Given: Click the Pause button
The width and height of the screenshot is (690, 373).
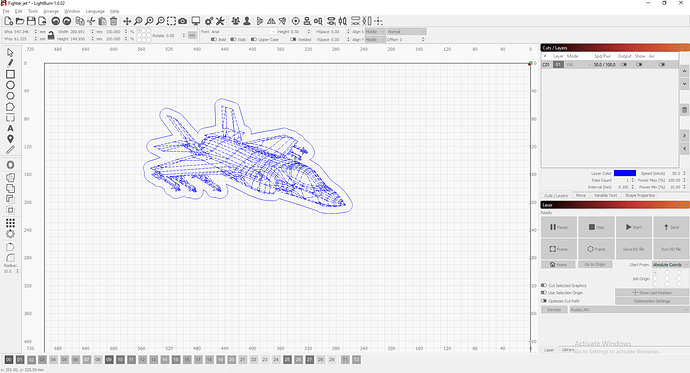Looking at the screenshot, I should coord(559,227).
